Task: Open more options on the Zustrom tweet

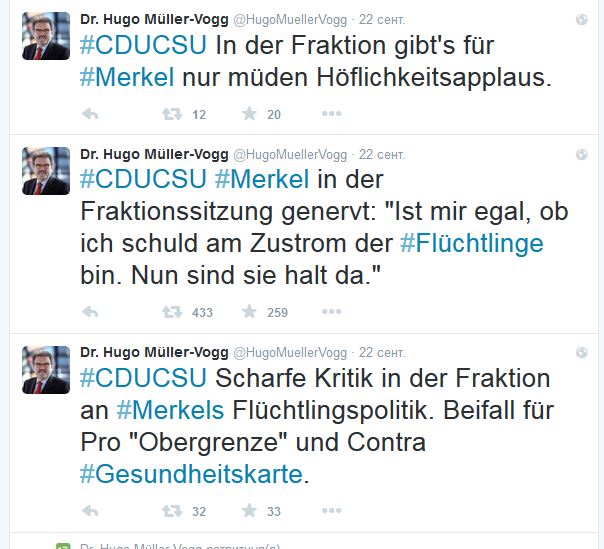Action: click(x=331, y=312)
